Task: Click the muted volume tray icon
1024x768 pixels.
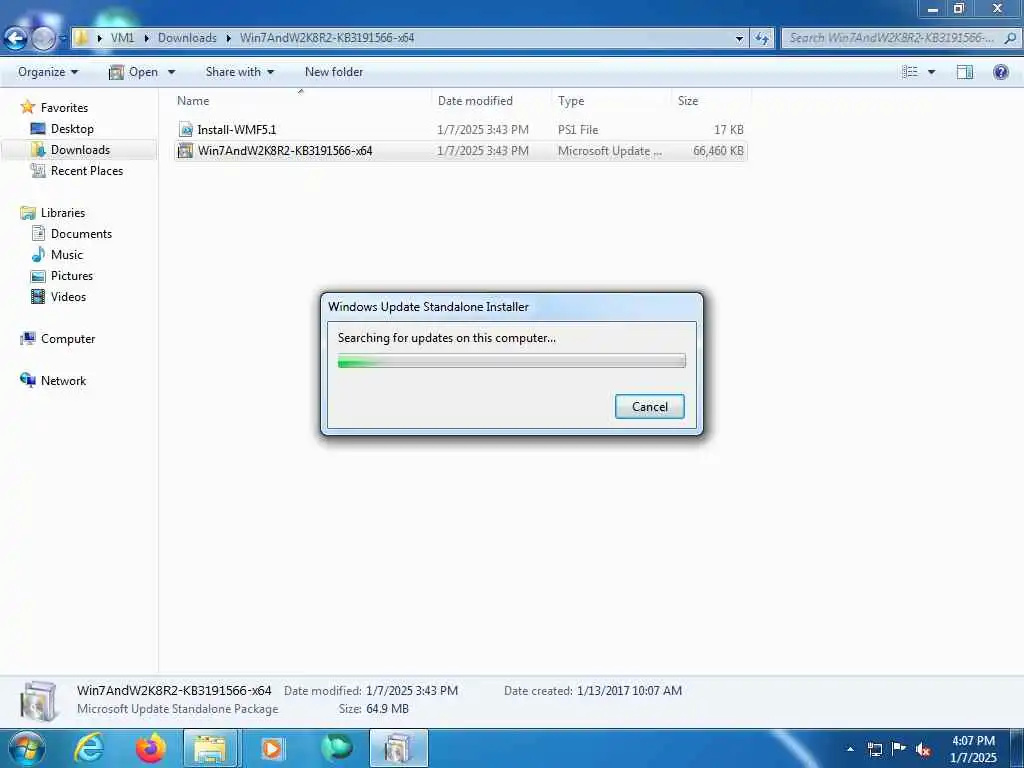Action: (923, 750)
